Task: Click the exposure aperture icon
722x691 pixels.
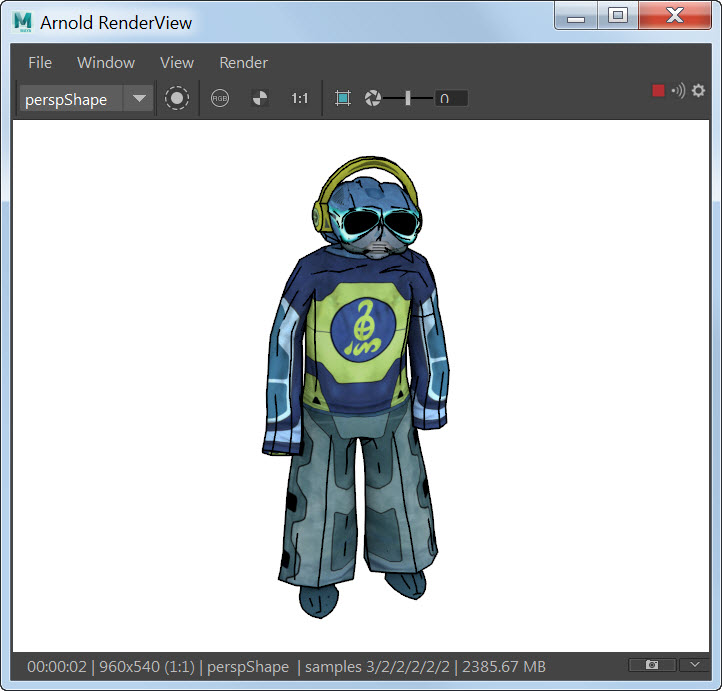Action: 373,99
